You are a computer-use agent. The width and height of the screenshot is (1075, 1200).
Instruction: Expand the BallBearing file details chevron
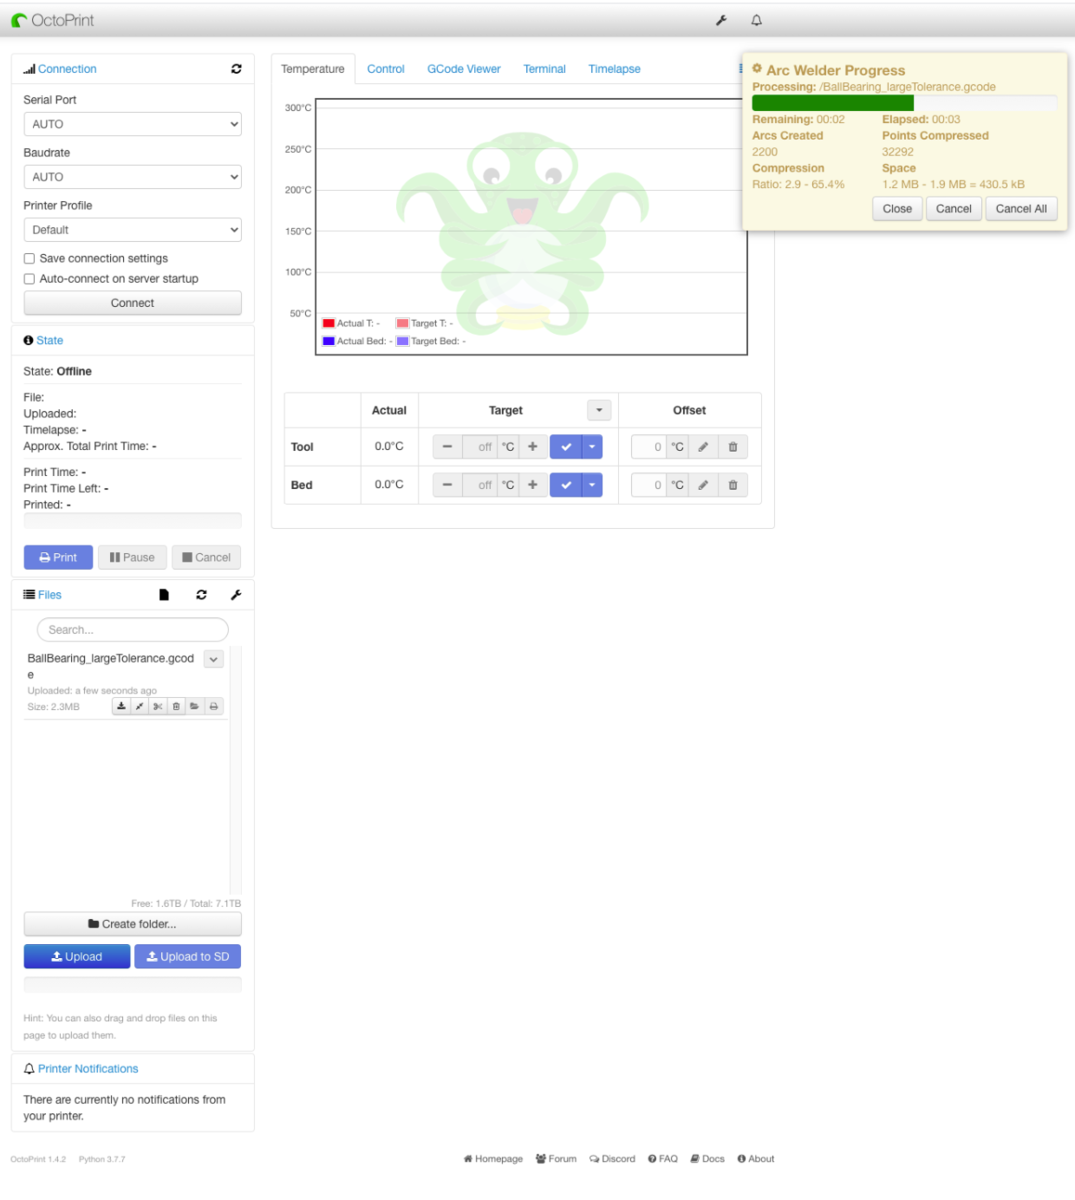pos(213,659)
